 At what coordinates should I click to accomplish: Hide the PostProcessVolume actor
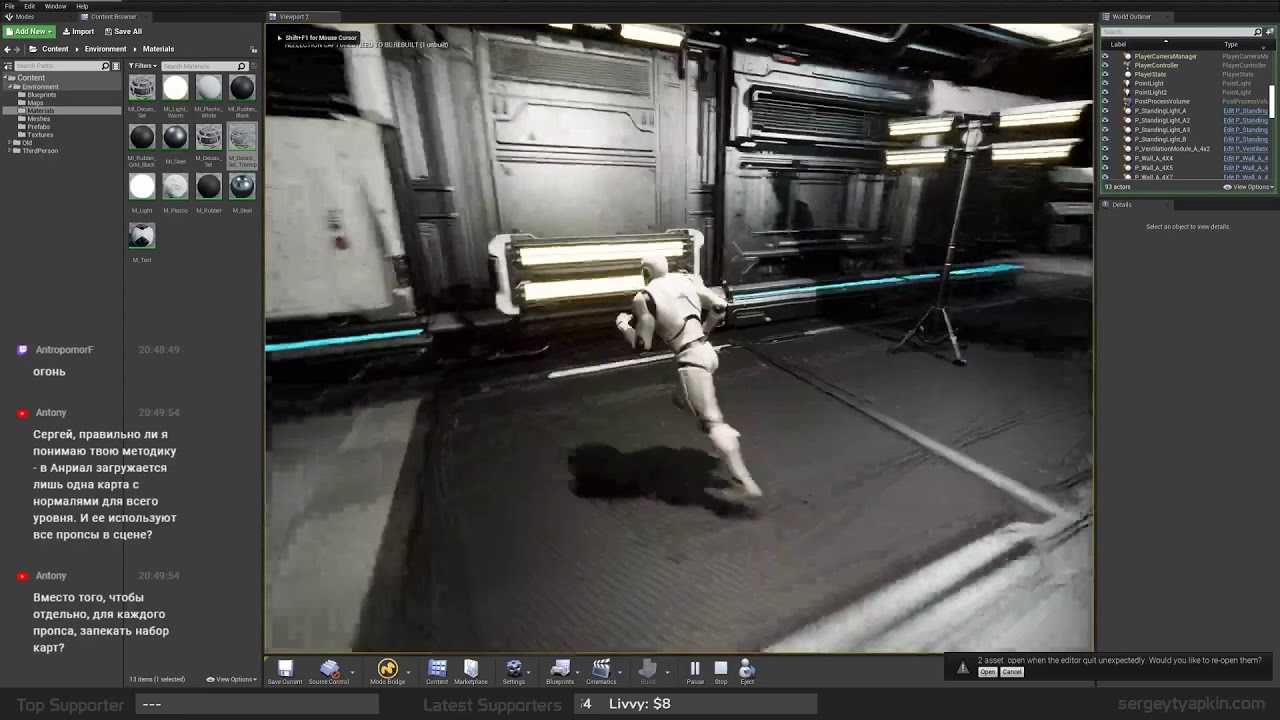click(x=1105, y=102)
